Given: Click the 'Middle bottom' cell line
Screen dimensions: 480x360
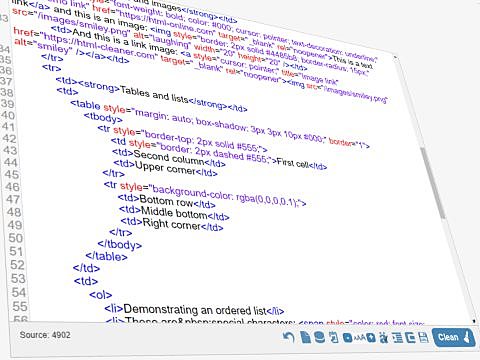Looking at the screenshot, I should click(174, 212).
